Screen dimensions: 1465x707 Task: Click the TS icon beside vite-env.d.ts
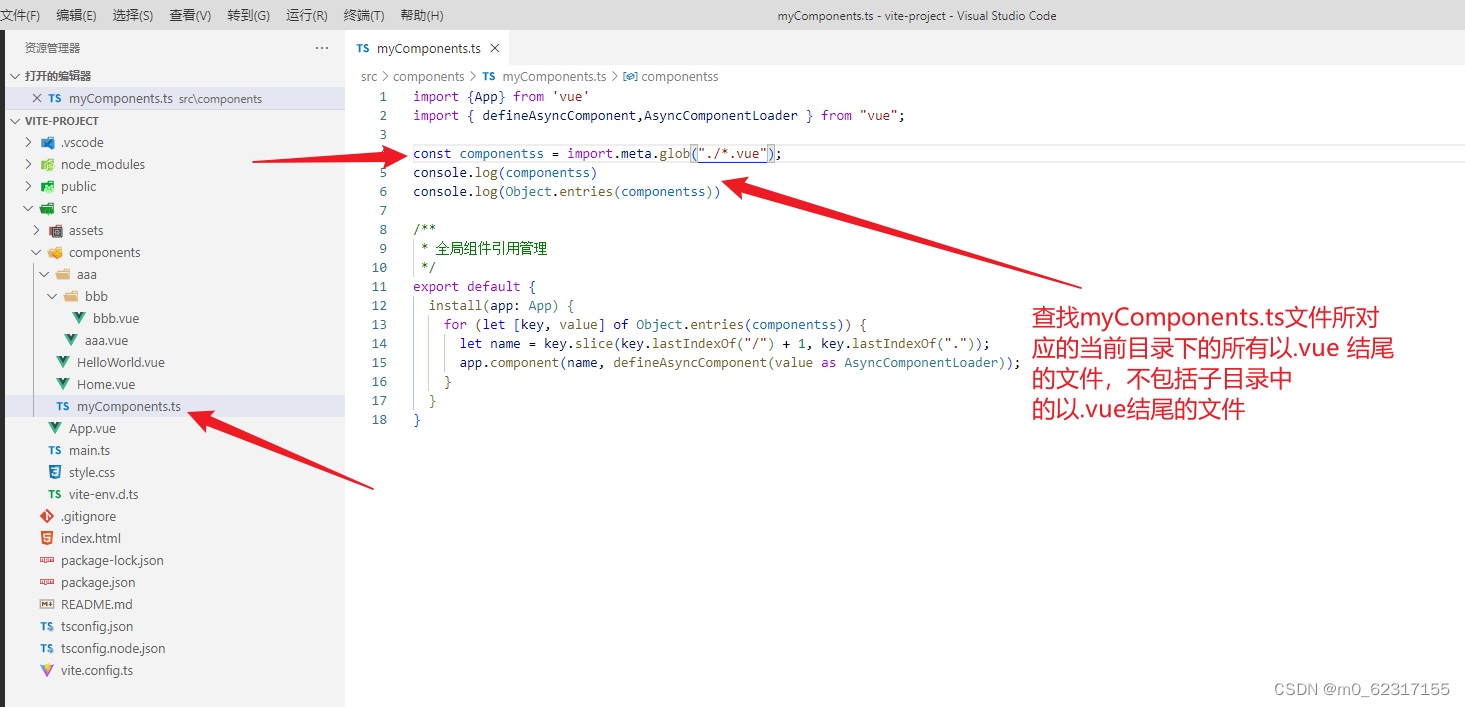(55, 495)
